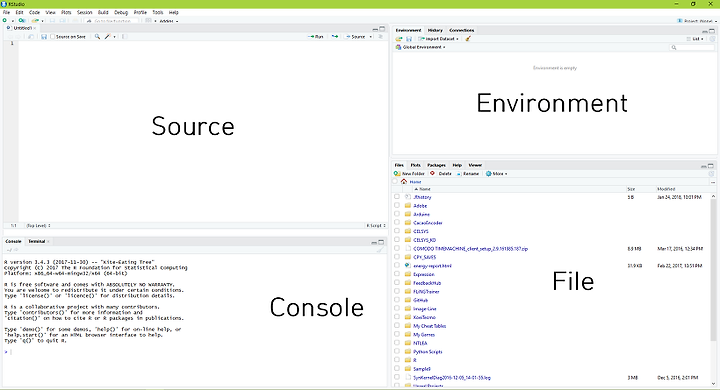Open the Addins dropdown
The image size is (720, 390).
[x=169, y=21]
